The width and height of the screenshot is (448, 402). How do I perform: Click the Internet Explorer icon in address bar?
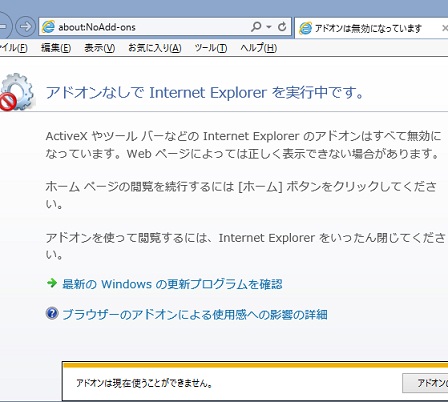tap(48, 27)
